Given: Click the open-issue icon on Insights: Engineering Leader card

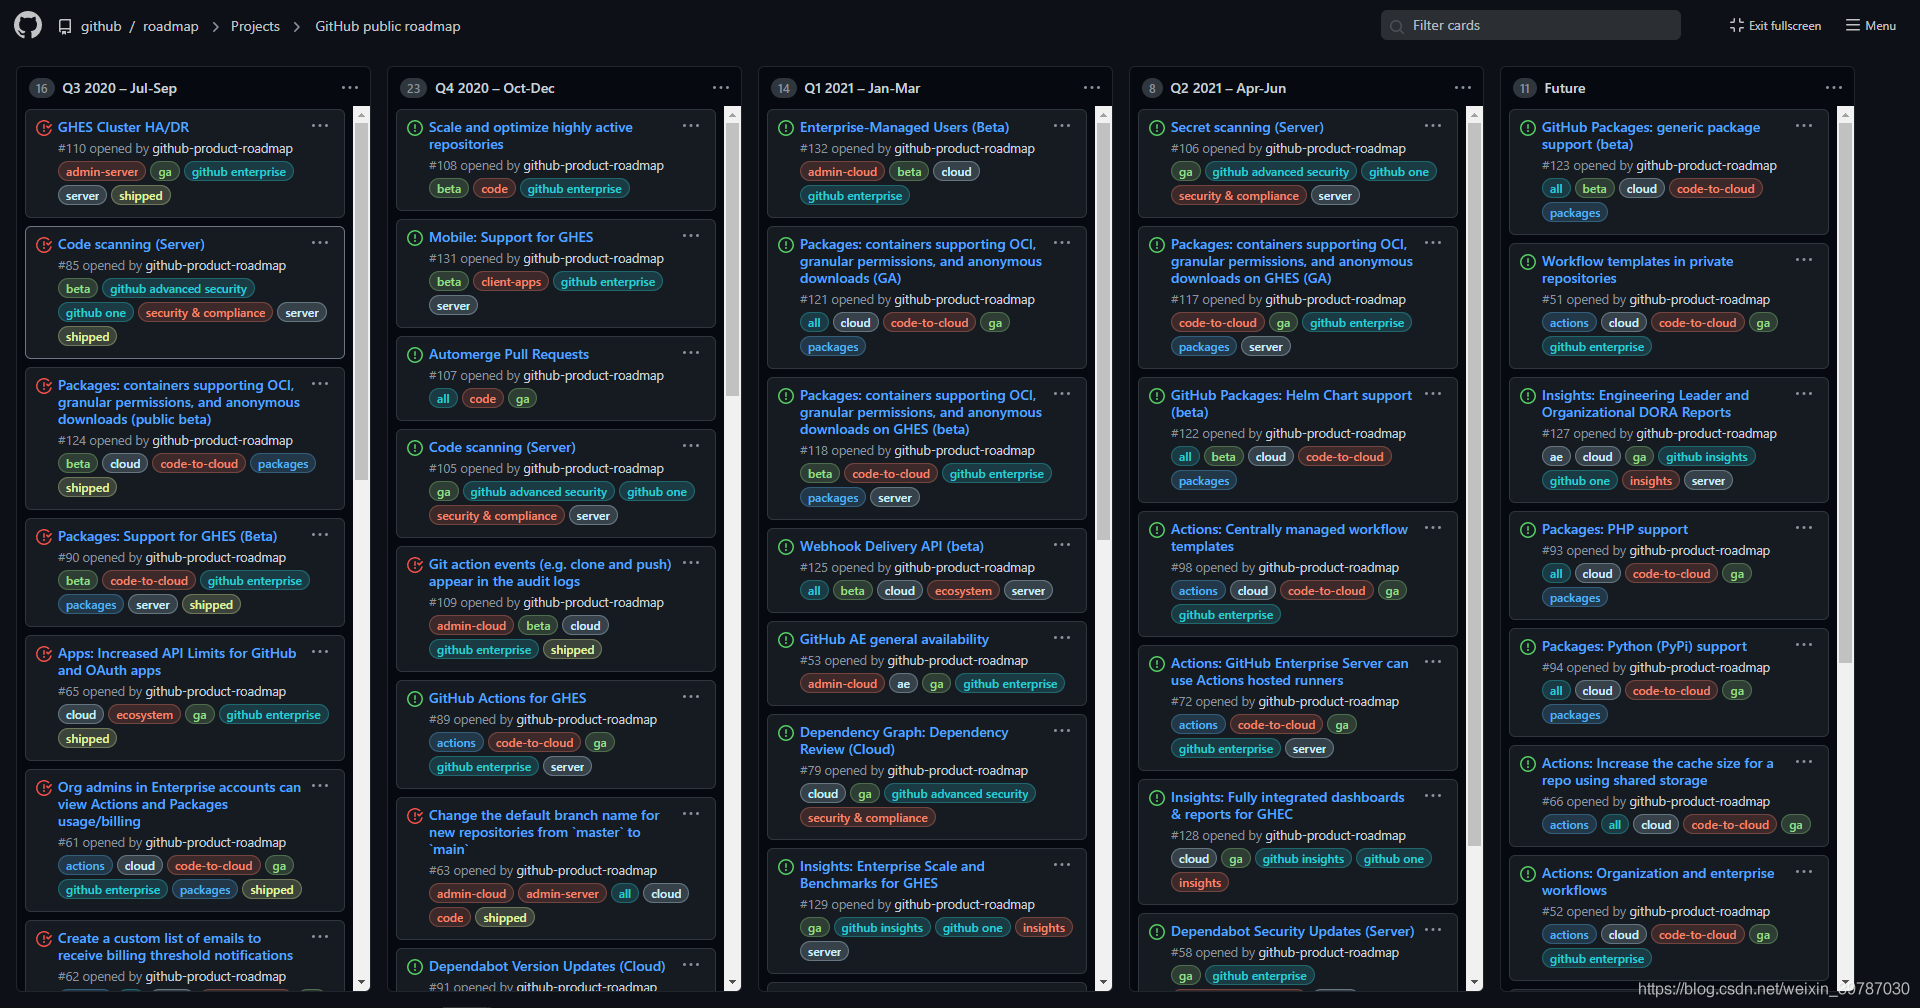Looking at the screenshot, I should 1528,396.
